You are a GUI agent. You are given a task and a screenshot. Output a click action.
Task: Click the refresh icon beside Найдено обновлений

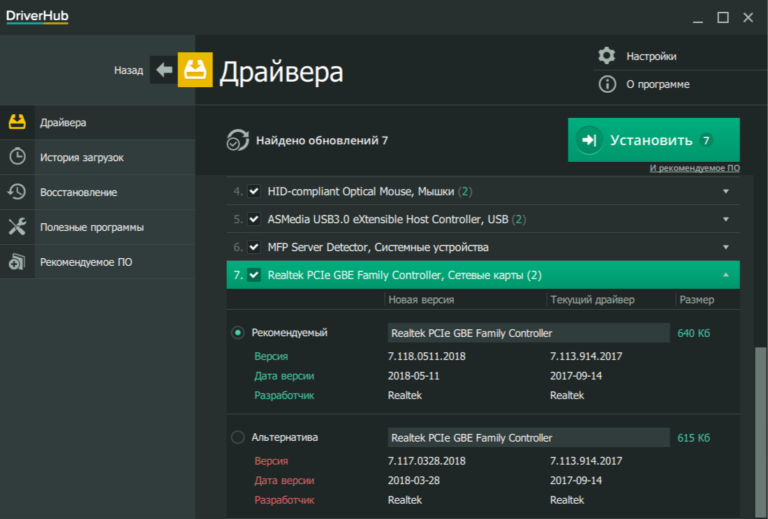point(237,140)
